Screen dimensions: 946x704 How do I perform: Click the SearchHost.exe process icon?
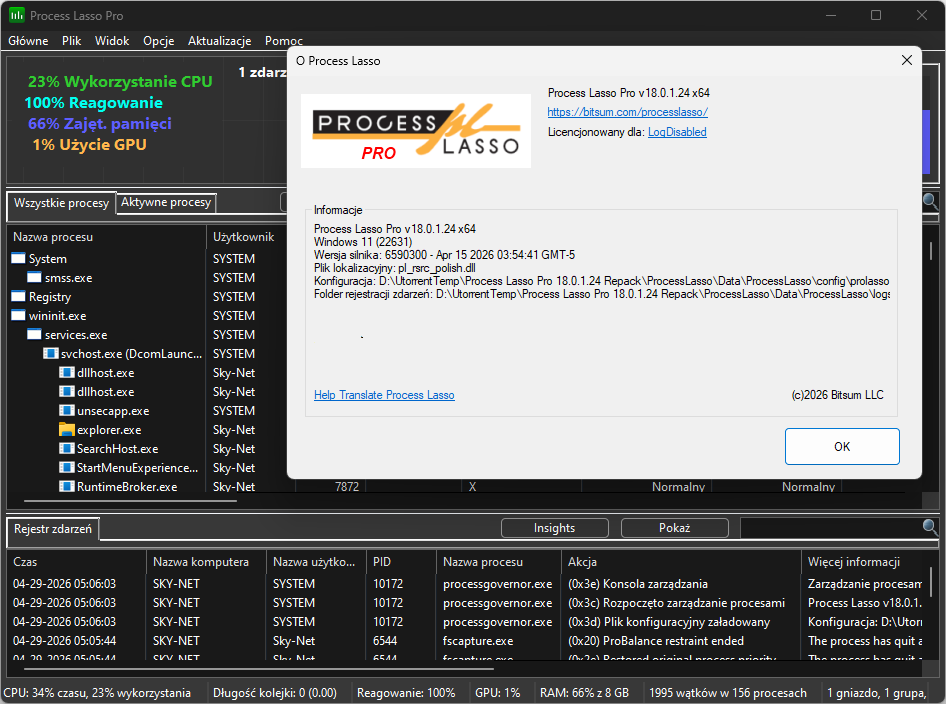(66, 448)
